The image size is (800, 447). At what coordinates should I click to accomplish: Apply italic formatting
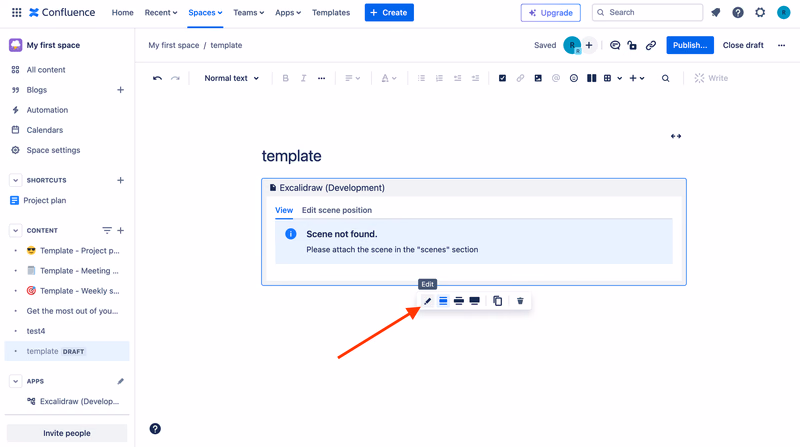[x=304, y=78]
